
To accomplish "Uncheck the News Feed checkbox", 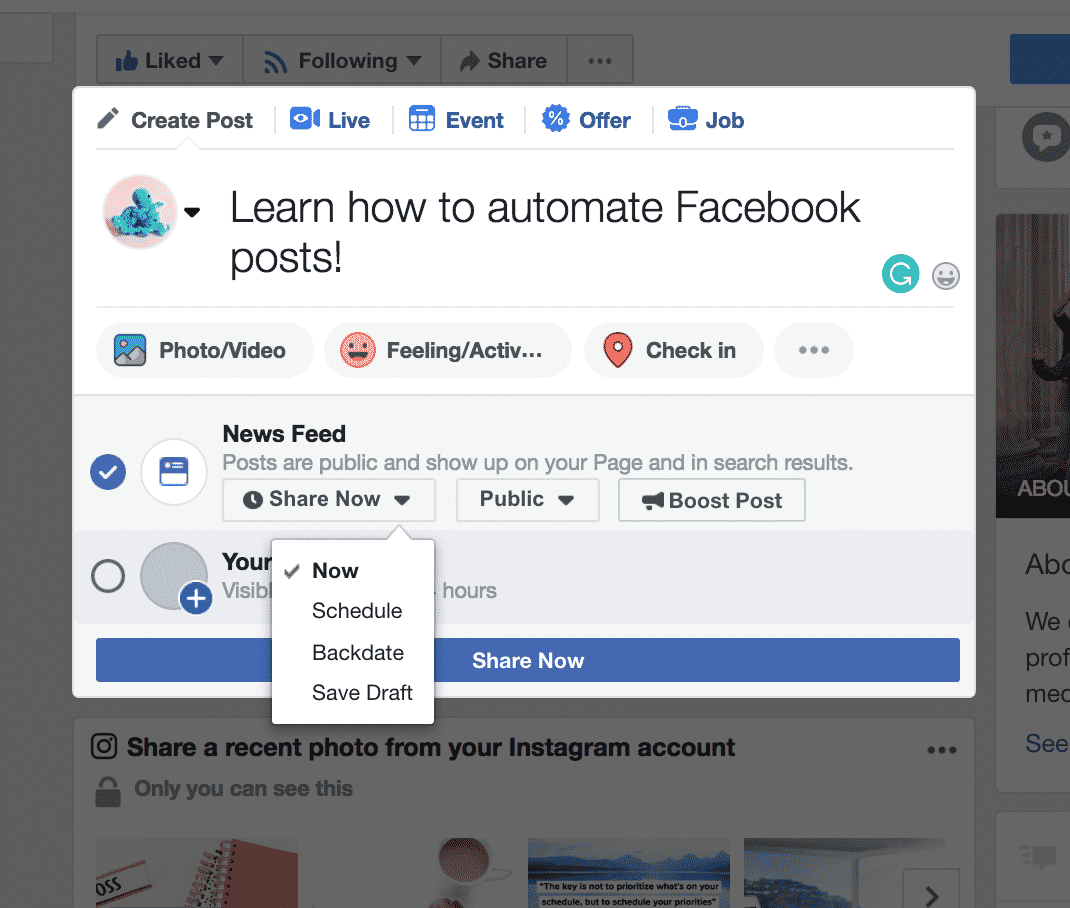I will pyautogui.click(x=108, y=471).
